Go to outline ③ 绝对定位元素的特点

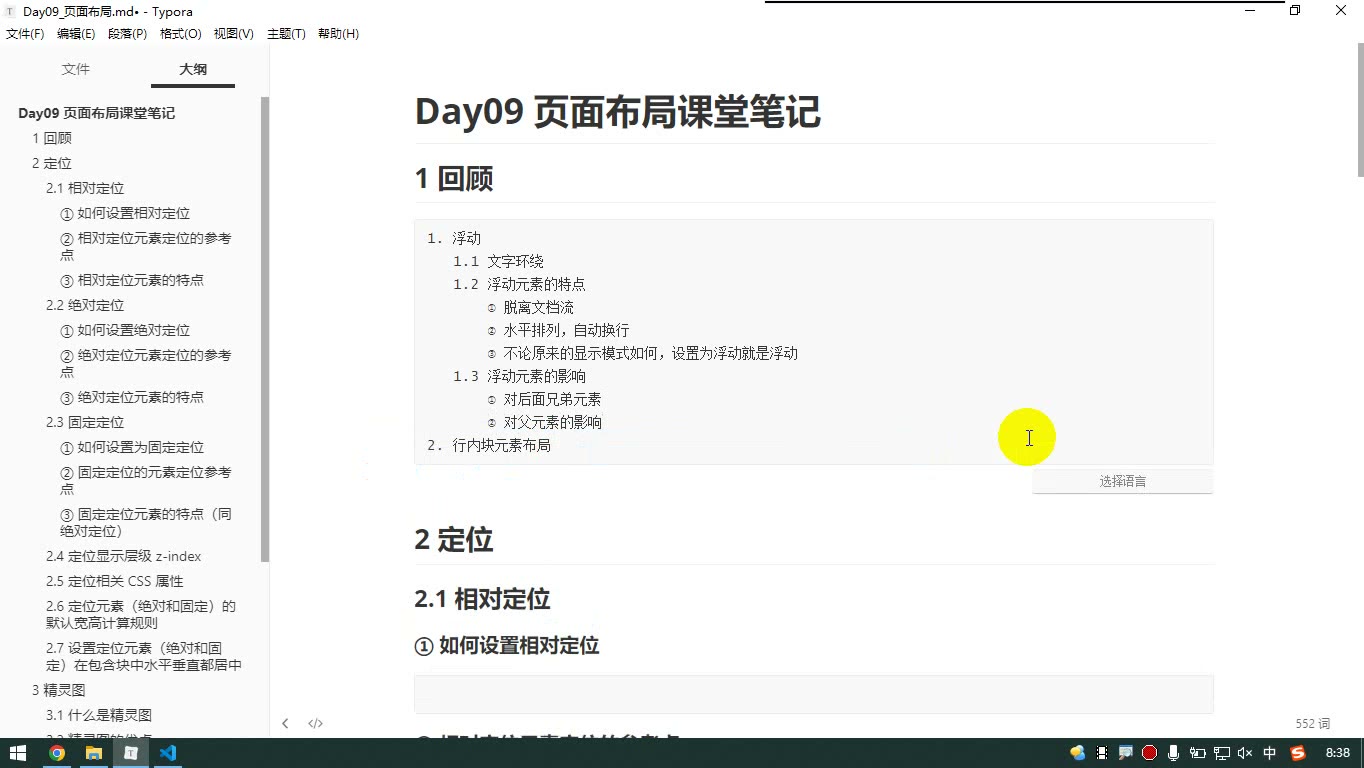click(132, 397)
